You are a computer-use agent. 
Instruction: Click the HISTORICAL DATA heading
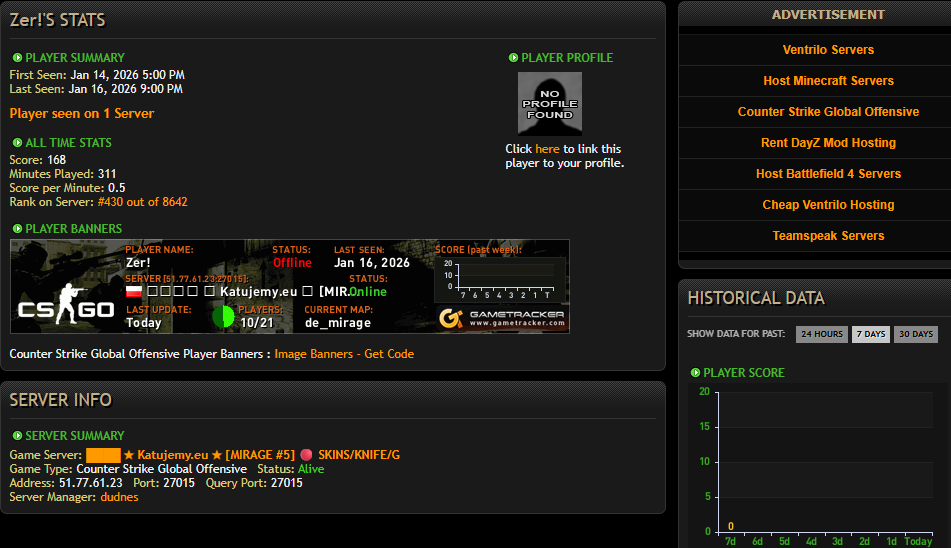click(756, 298)
